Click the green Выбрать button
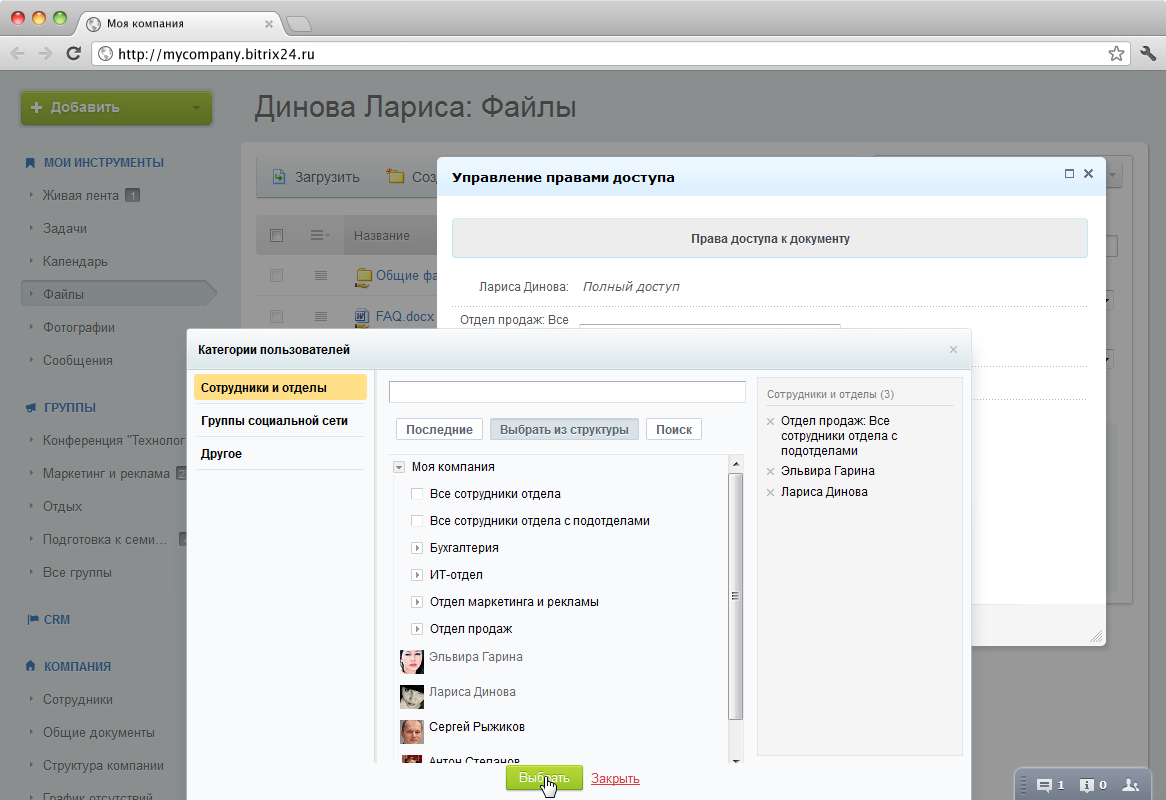 pos(544,778)
